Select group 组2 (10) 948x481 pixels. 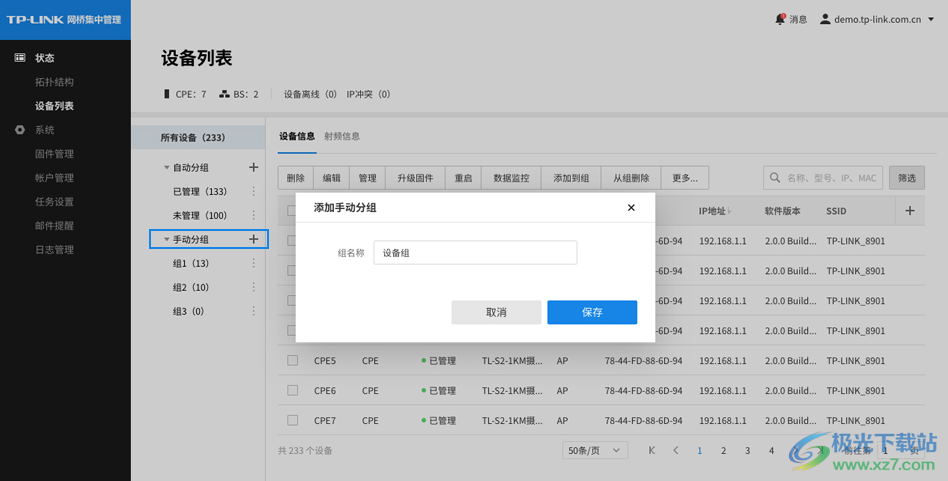click(x=191, y=287)
